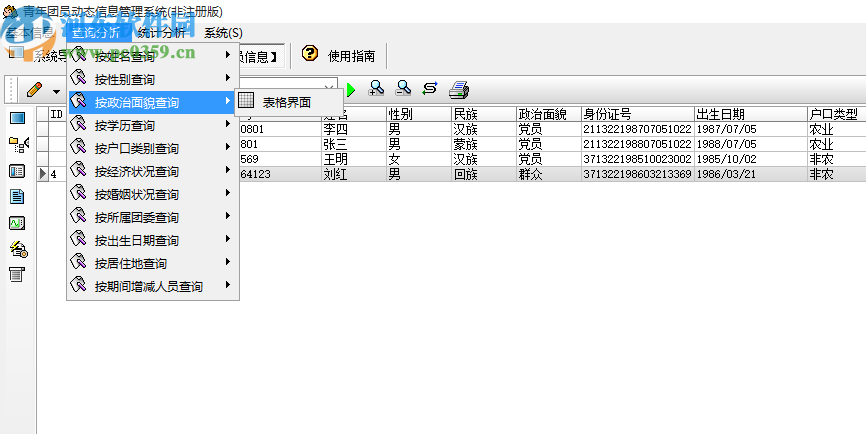Click the 女 gender cell in 王明 row
This screenshot has width=866, height=434.
click(418, 160)
